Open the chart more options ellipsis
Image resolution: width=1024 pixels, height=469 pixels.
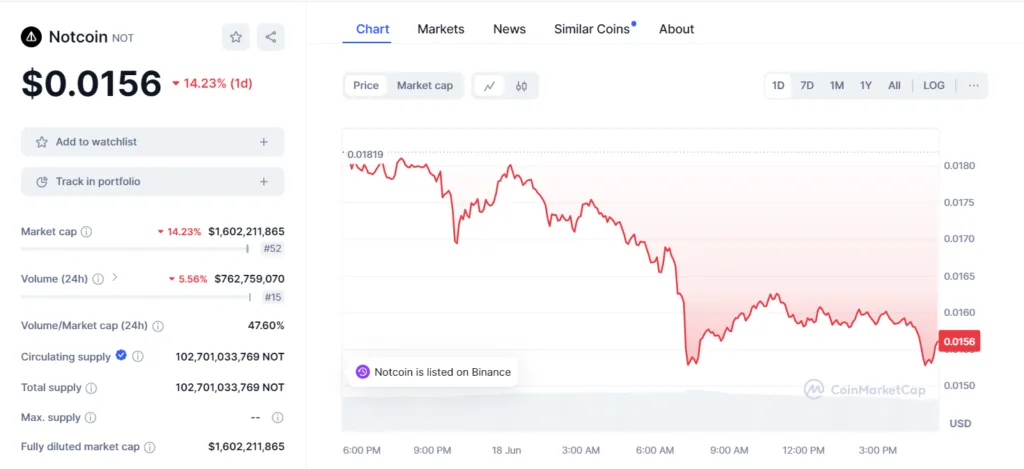pos(974,86)
